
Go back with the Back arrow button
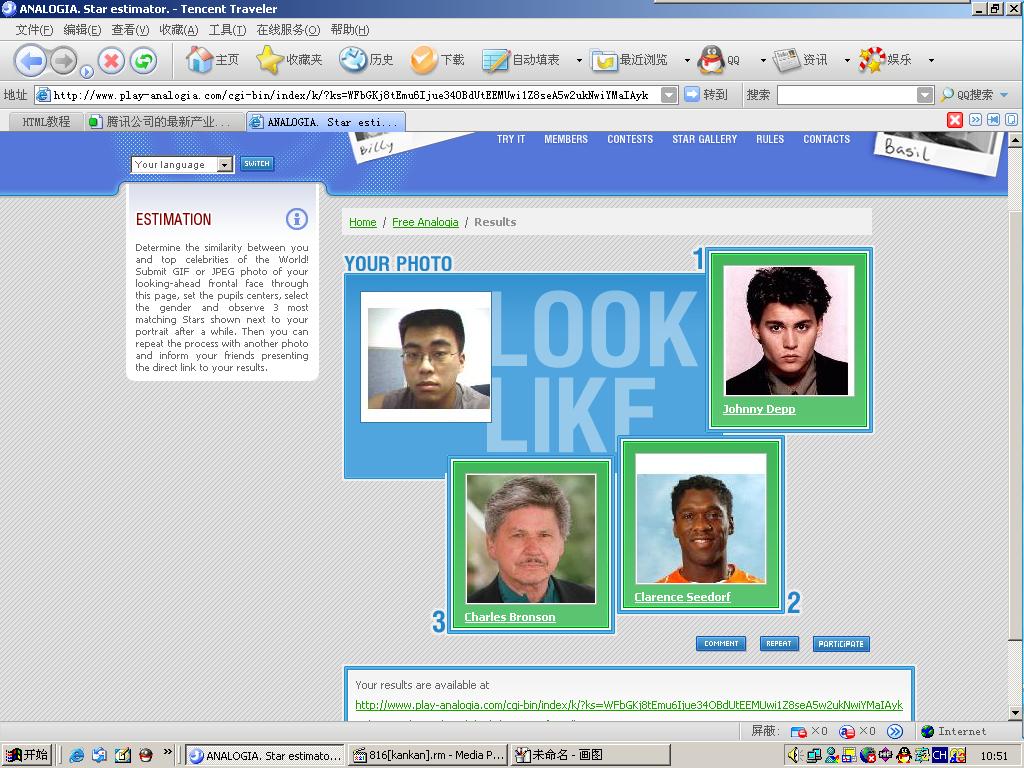30,61
